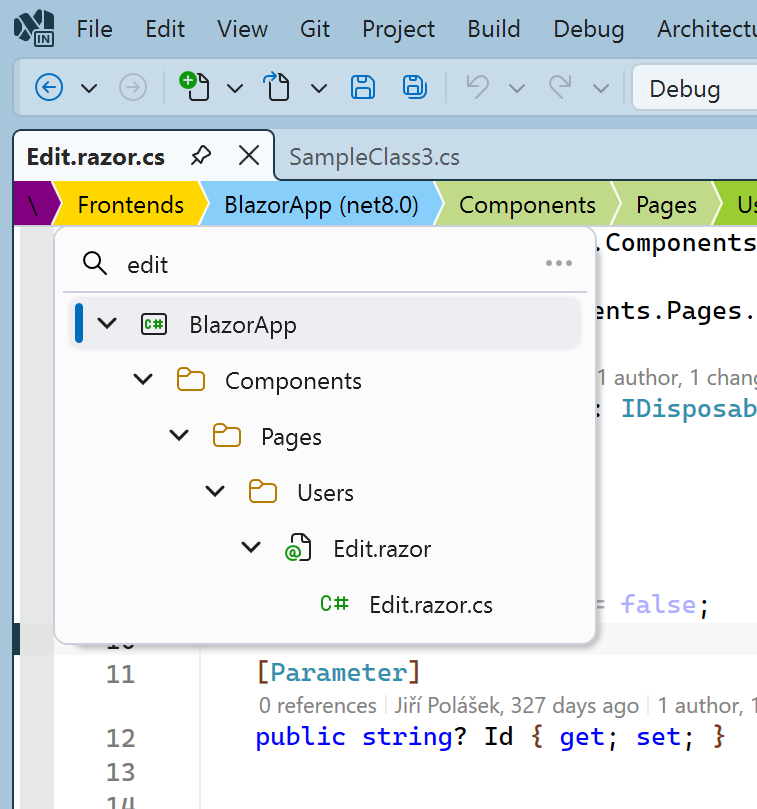Open the search options ellipsis menu

[x=559, y=263]
